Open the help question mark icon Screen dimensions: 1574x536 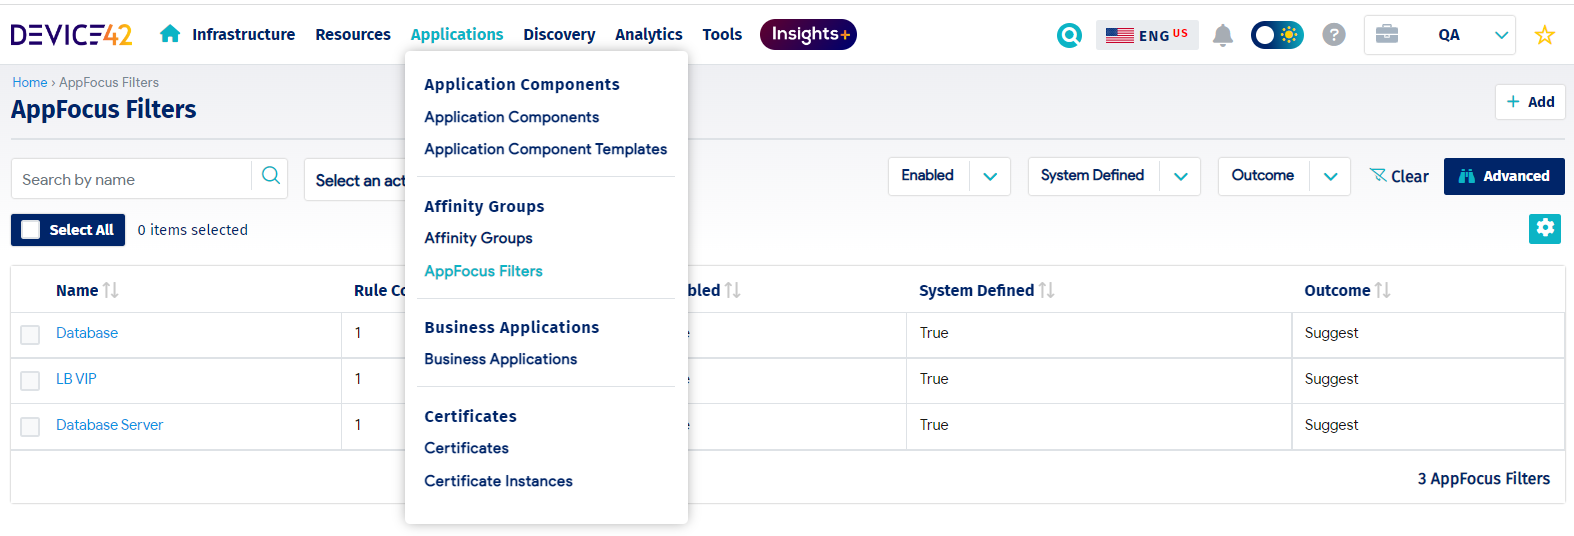(x=1333, y=35)
